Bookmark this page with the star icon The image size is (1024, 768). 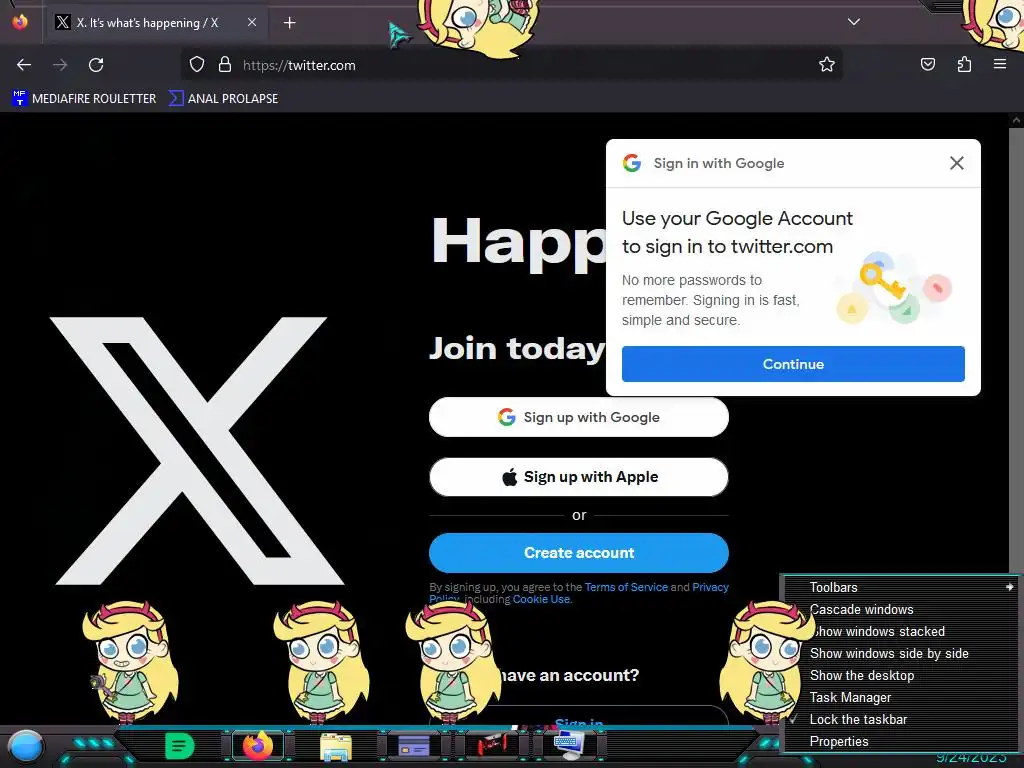pos(827,65)
